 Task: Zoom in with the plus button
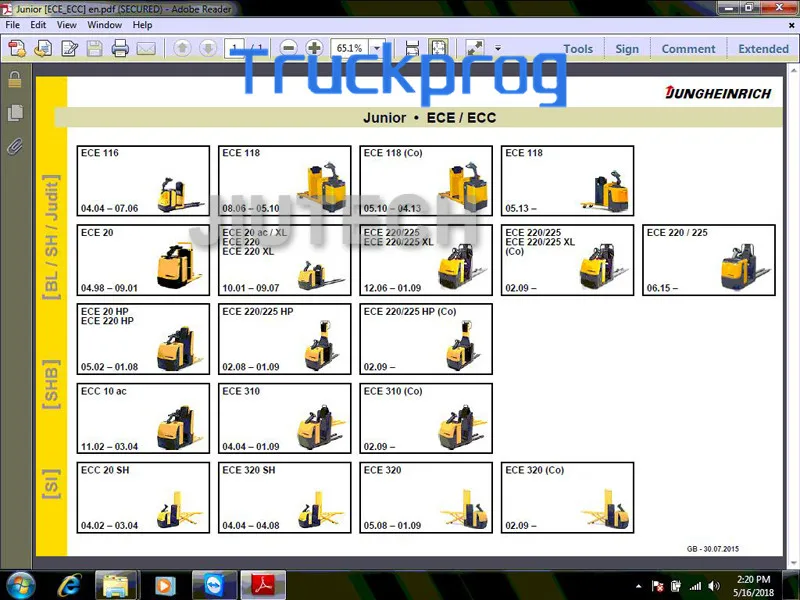pyautogui.click(x=314, y=48)
